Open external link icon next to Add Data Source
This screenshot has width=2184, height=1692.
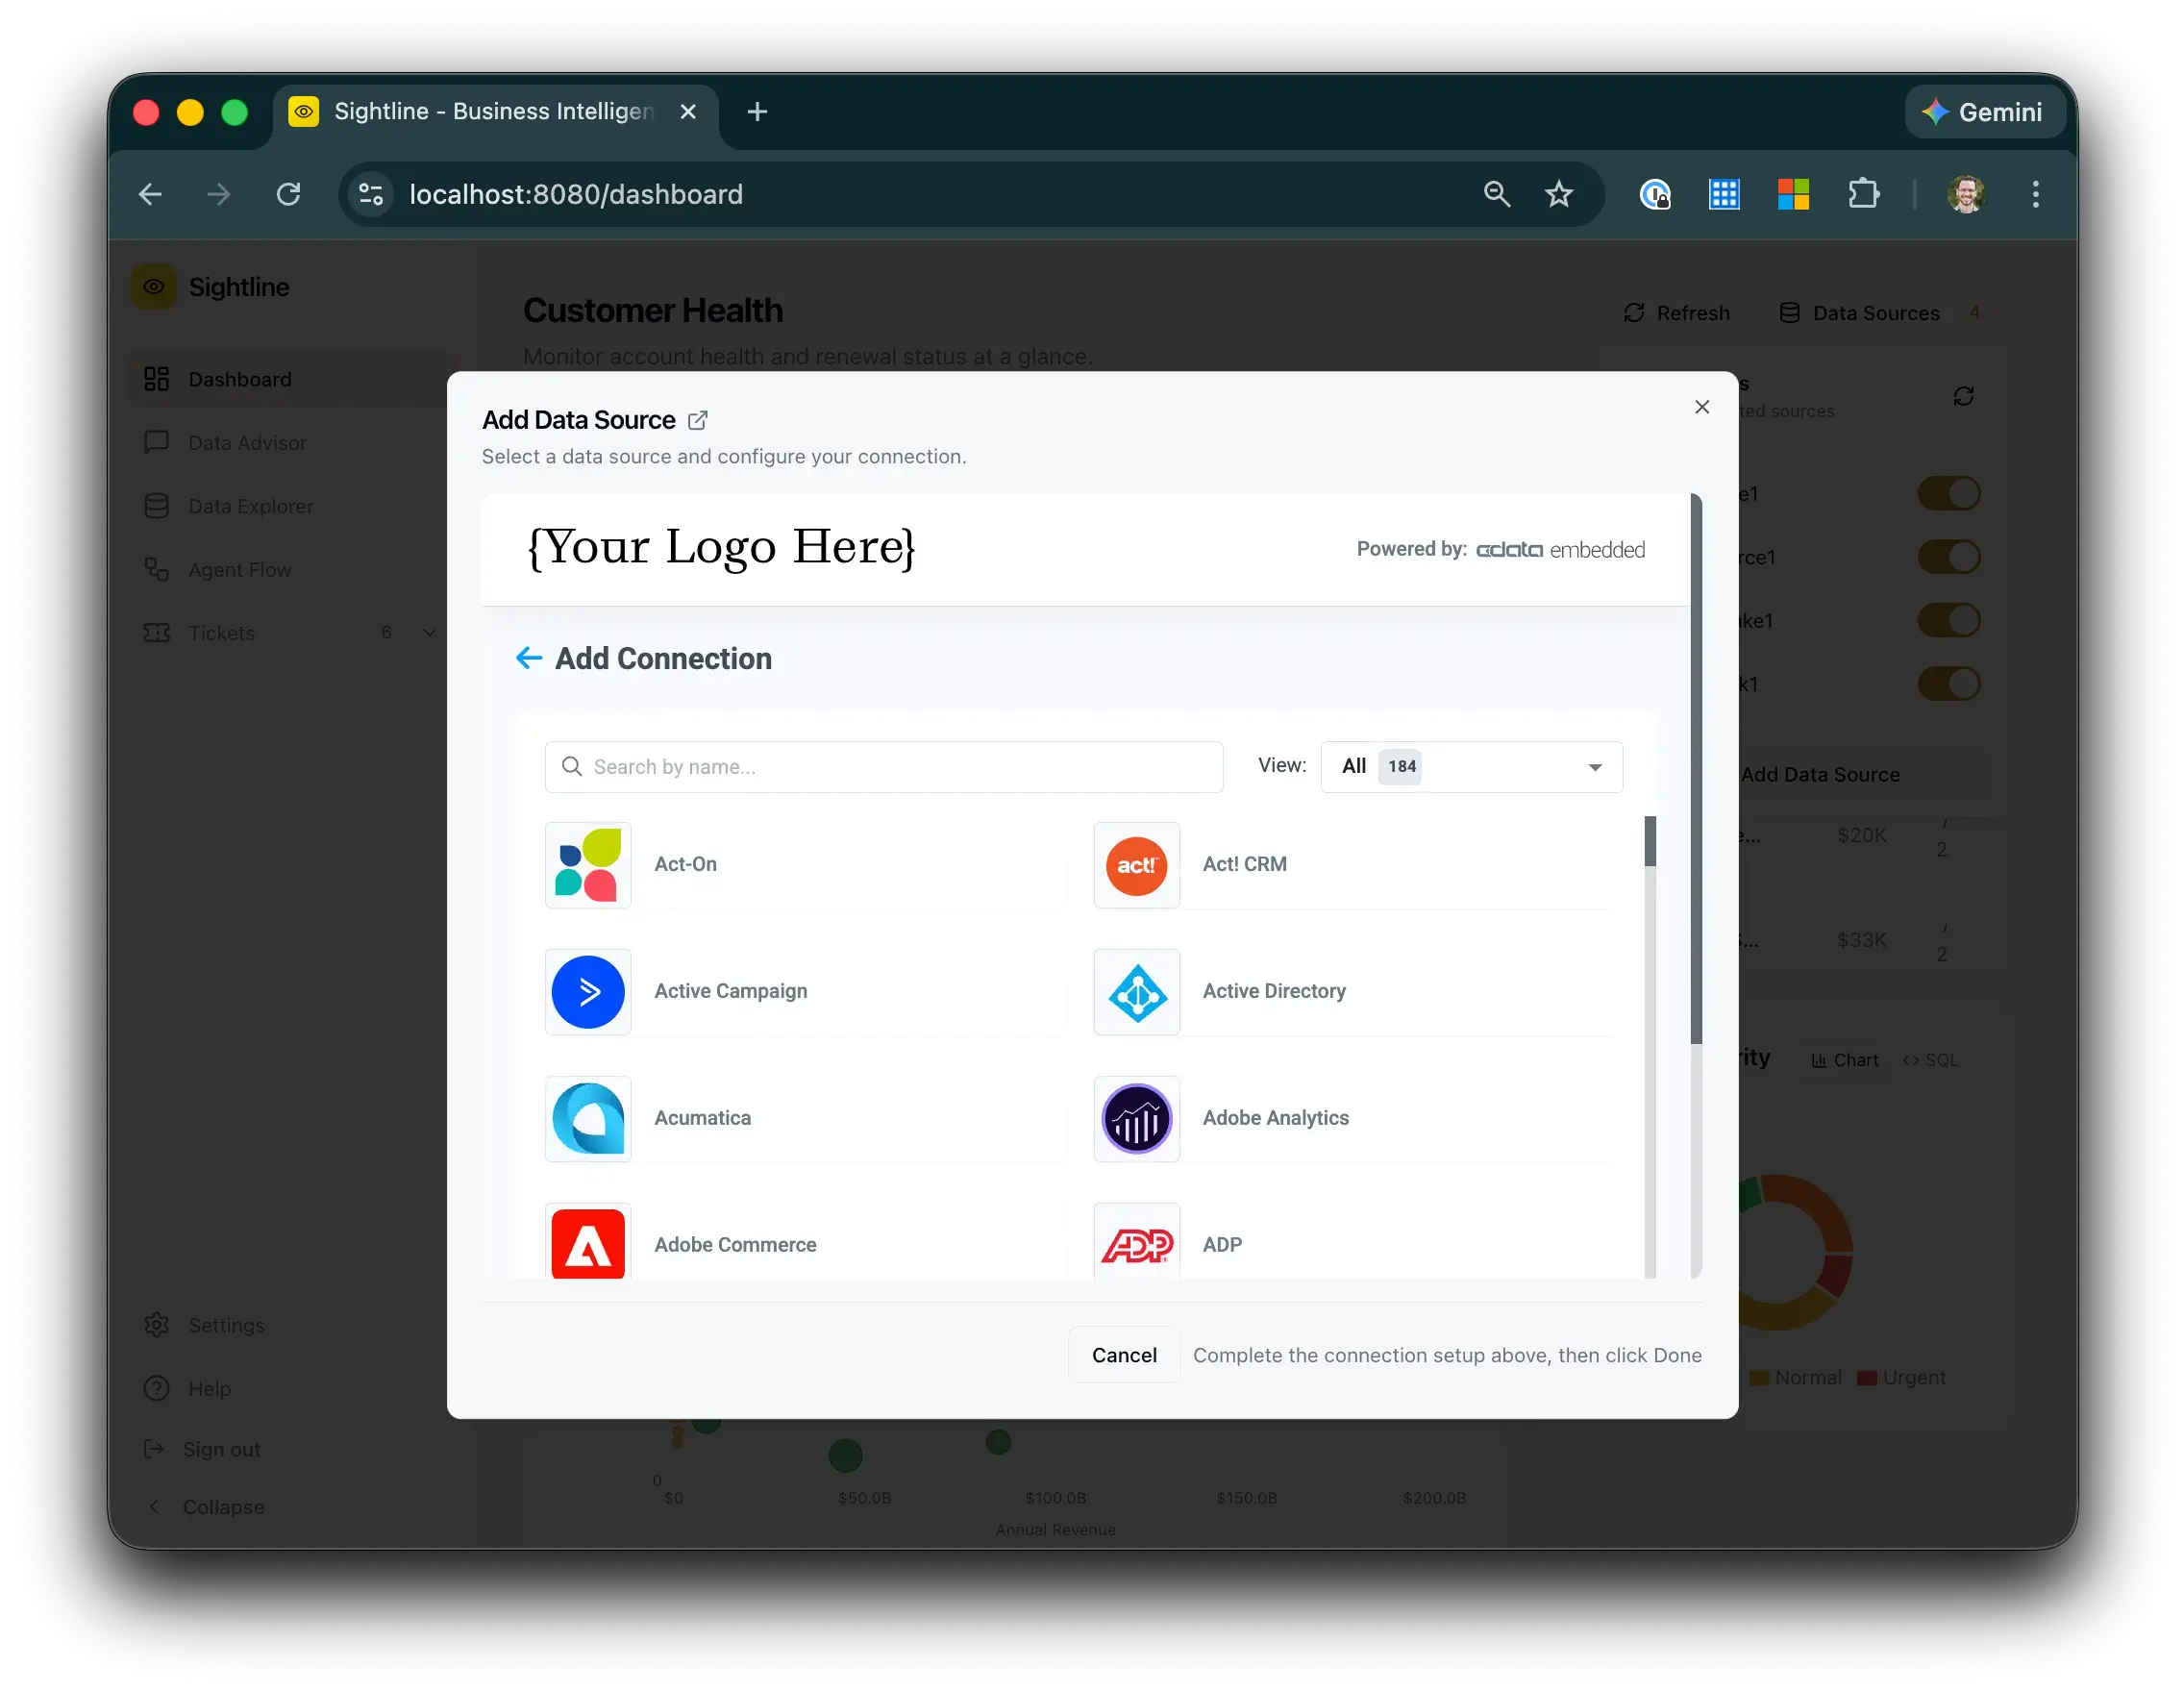coord(698,421)
